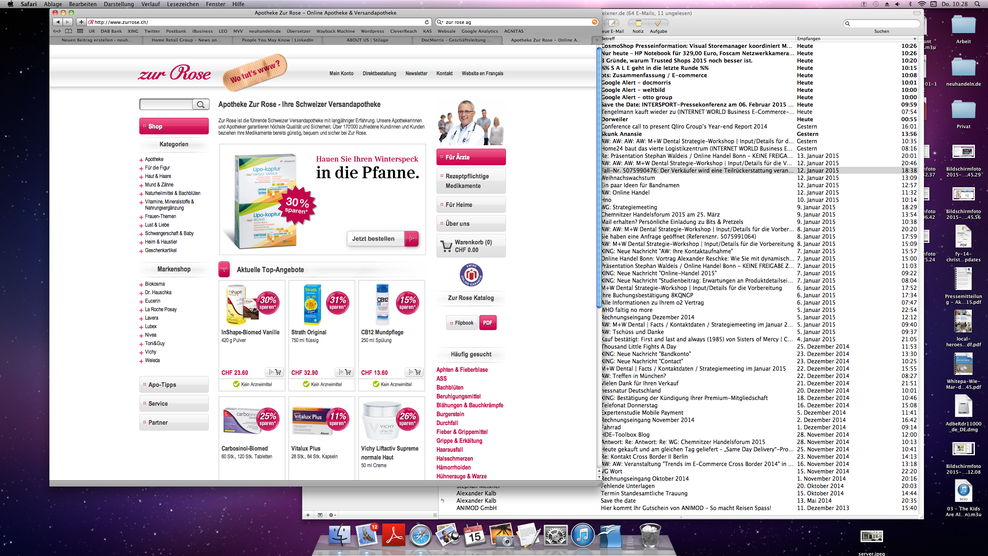The image size is (988, 556).
Task: Open System Preferences gear in Dock
Action: click(555, 535)
